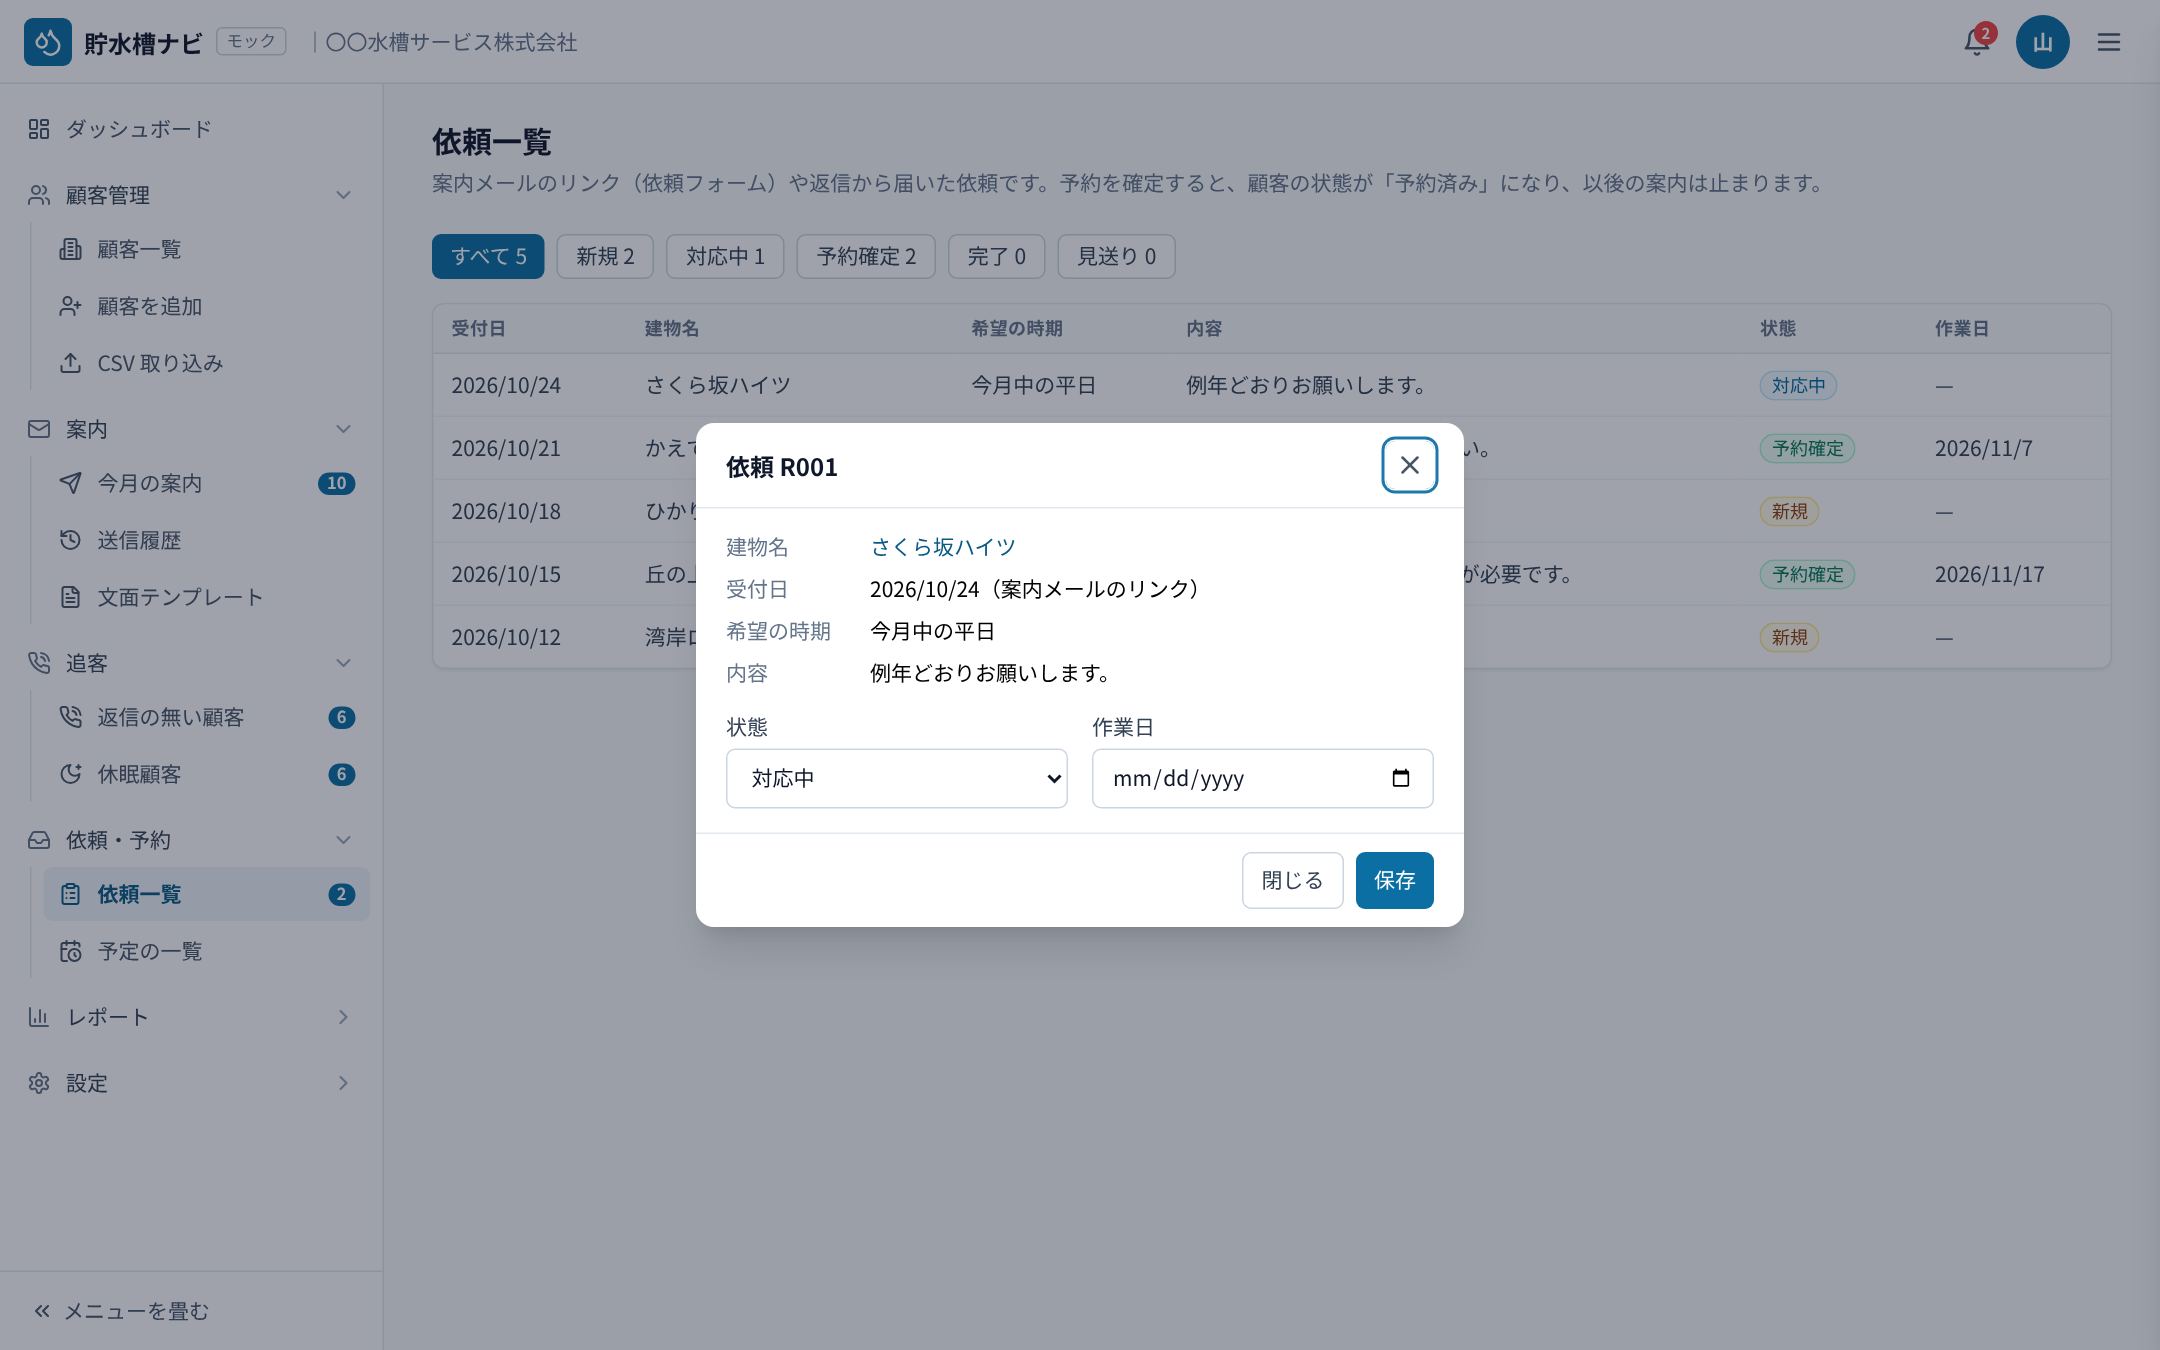Open CSV 取り込み page
Image resolution: width=2160 pixels, height=1350 pixels.
pyautogui.click(x=206, y=363)
